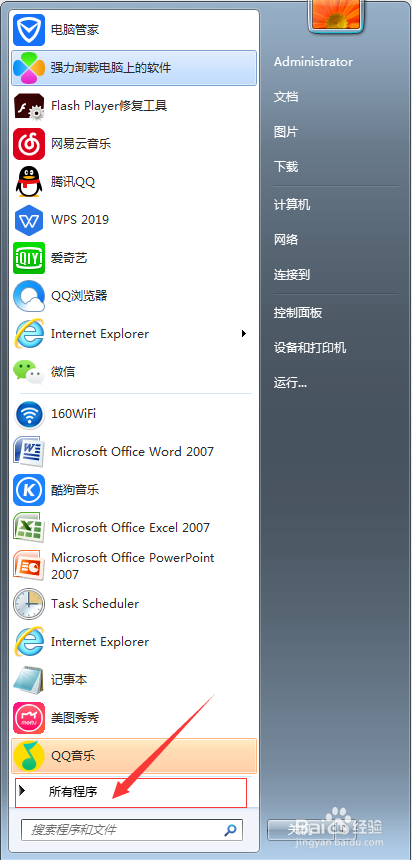Open 控制面板
The height and width of the screenshot is (860, 412).
pyautogui.click(x=298, y=313)
